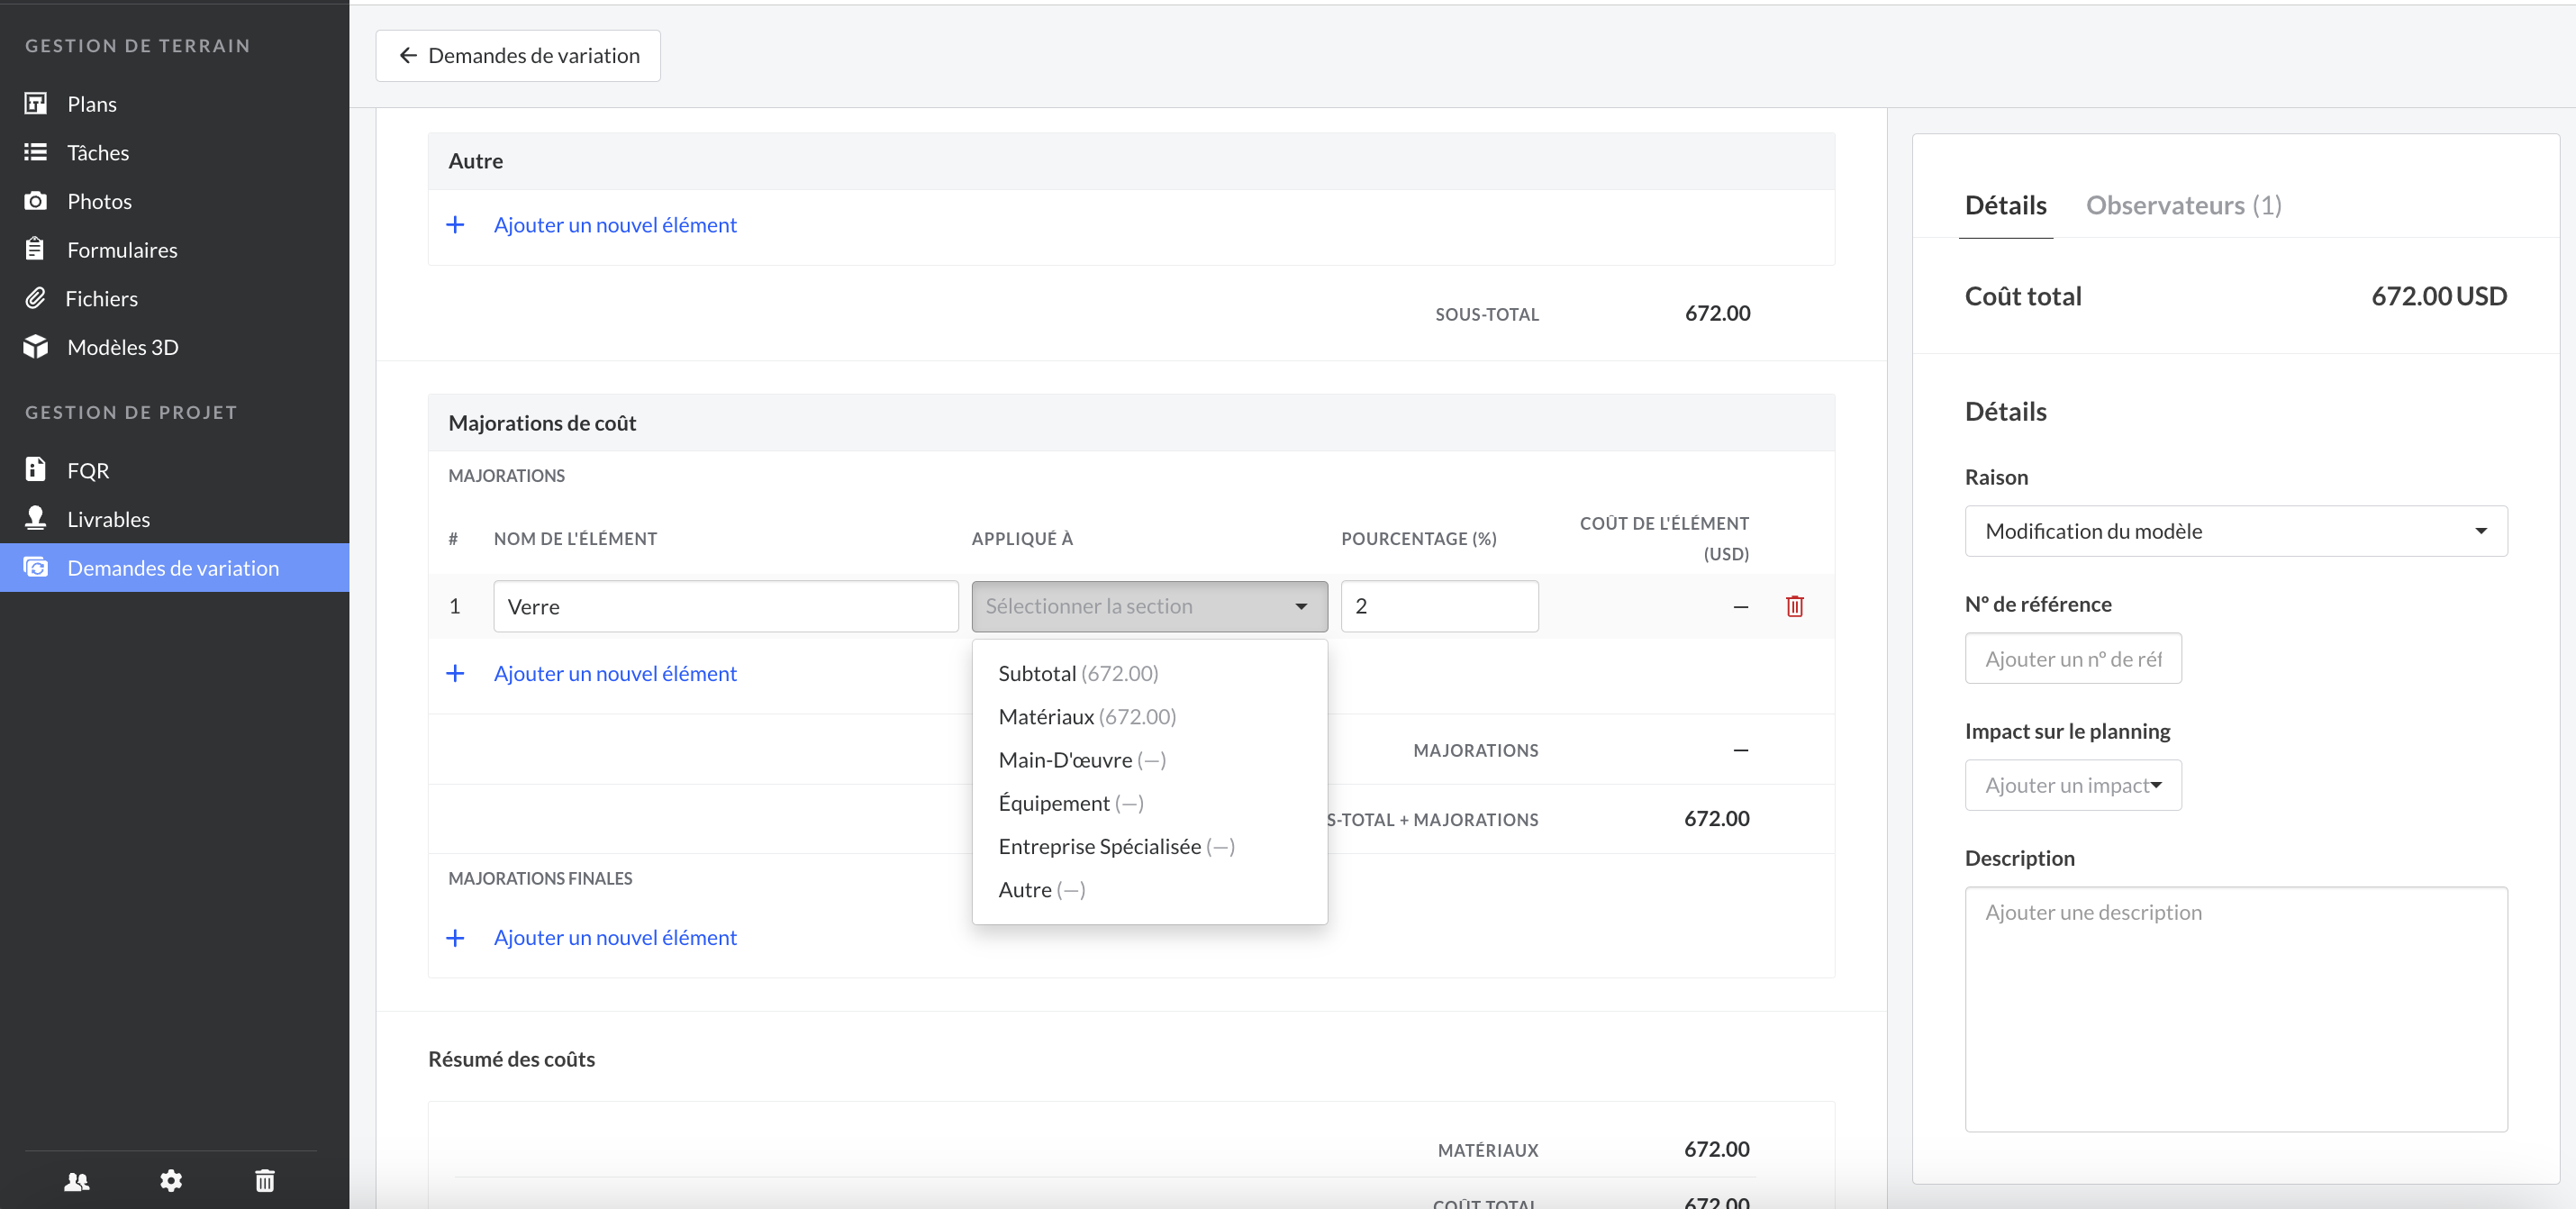Add new element under Autre section

(614, 225)
